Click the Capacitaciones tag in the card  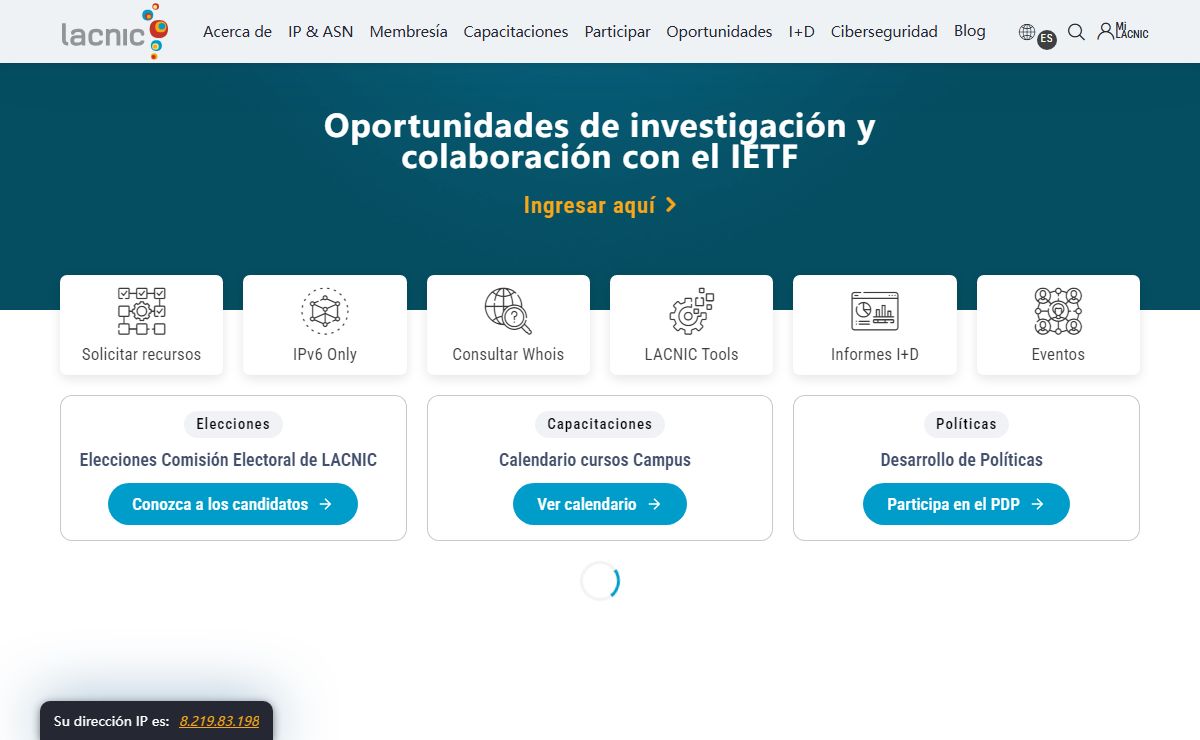(x=600, y=424)
